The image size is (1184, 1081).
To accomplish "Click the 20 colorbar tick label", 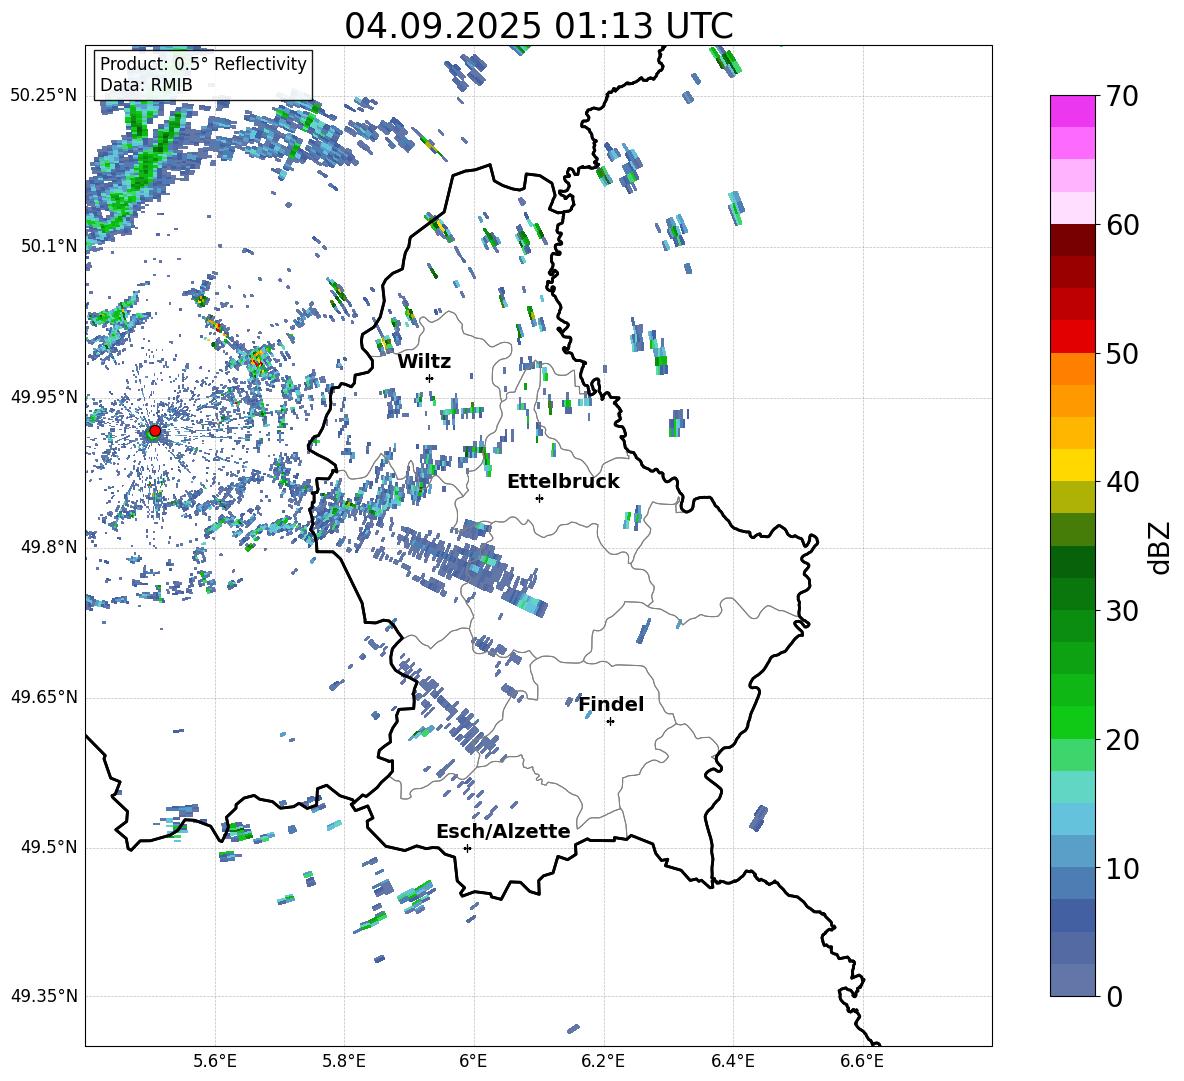I will click(x=1122, y=739).
